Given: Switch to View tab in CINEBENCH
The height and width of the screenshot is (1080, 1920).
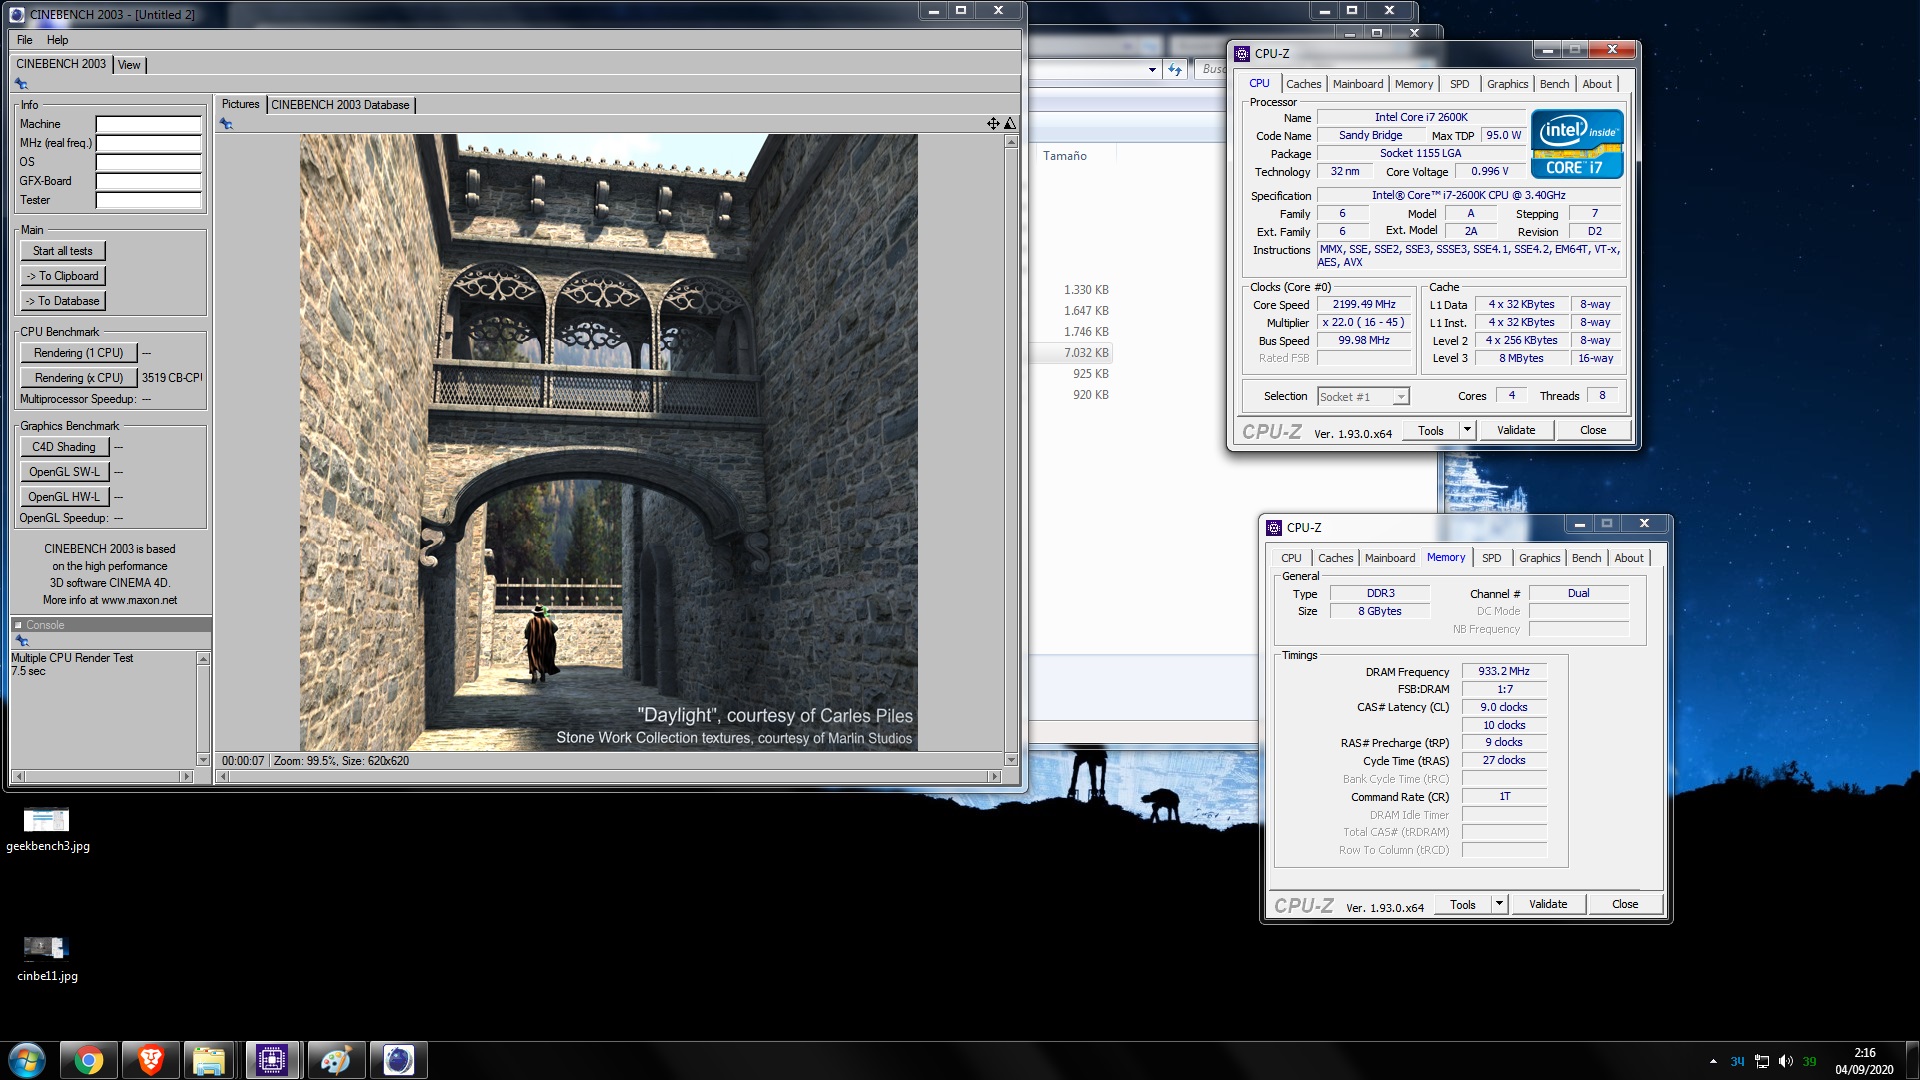Looking at the screenshot, I should coord(130,65).
